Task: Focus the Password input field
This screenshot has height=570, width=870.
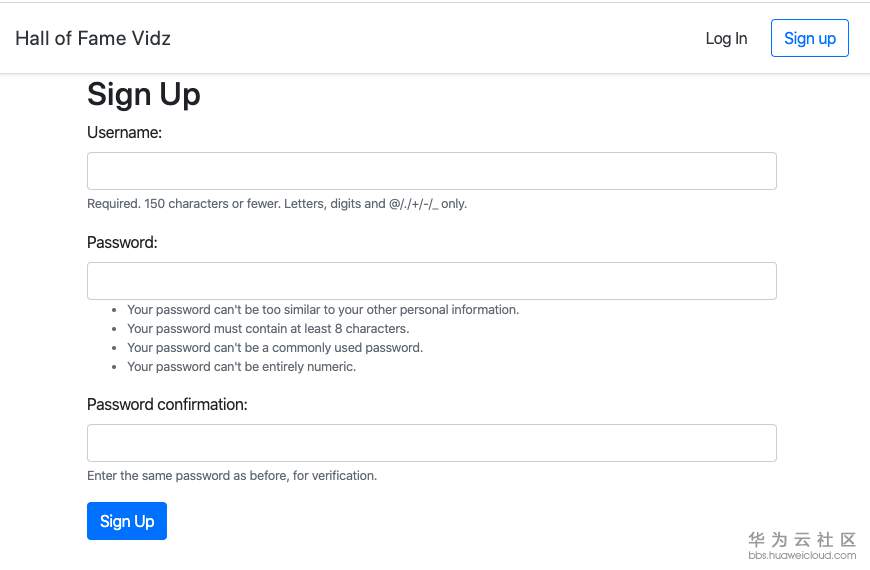Action: pyautogui.click(x=431, y=281)
